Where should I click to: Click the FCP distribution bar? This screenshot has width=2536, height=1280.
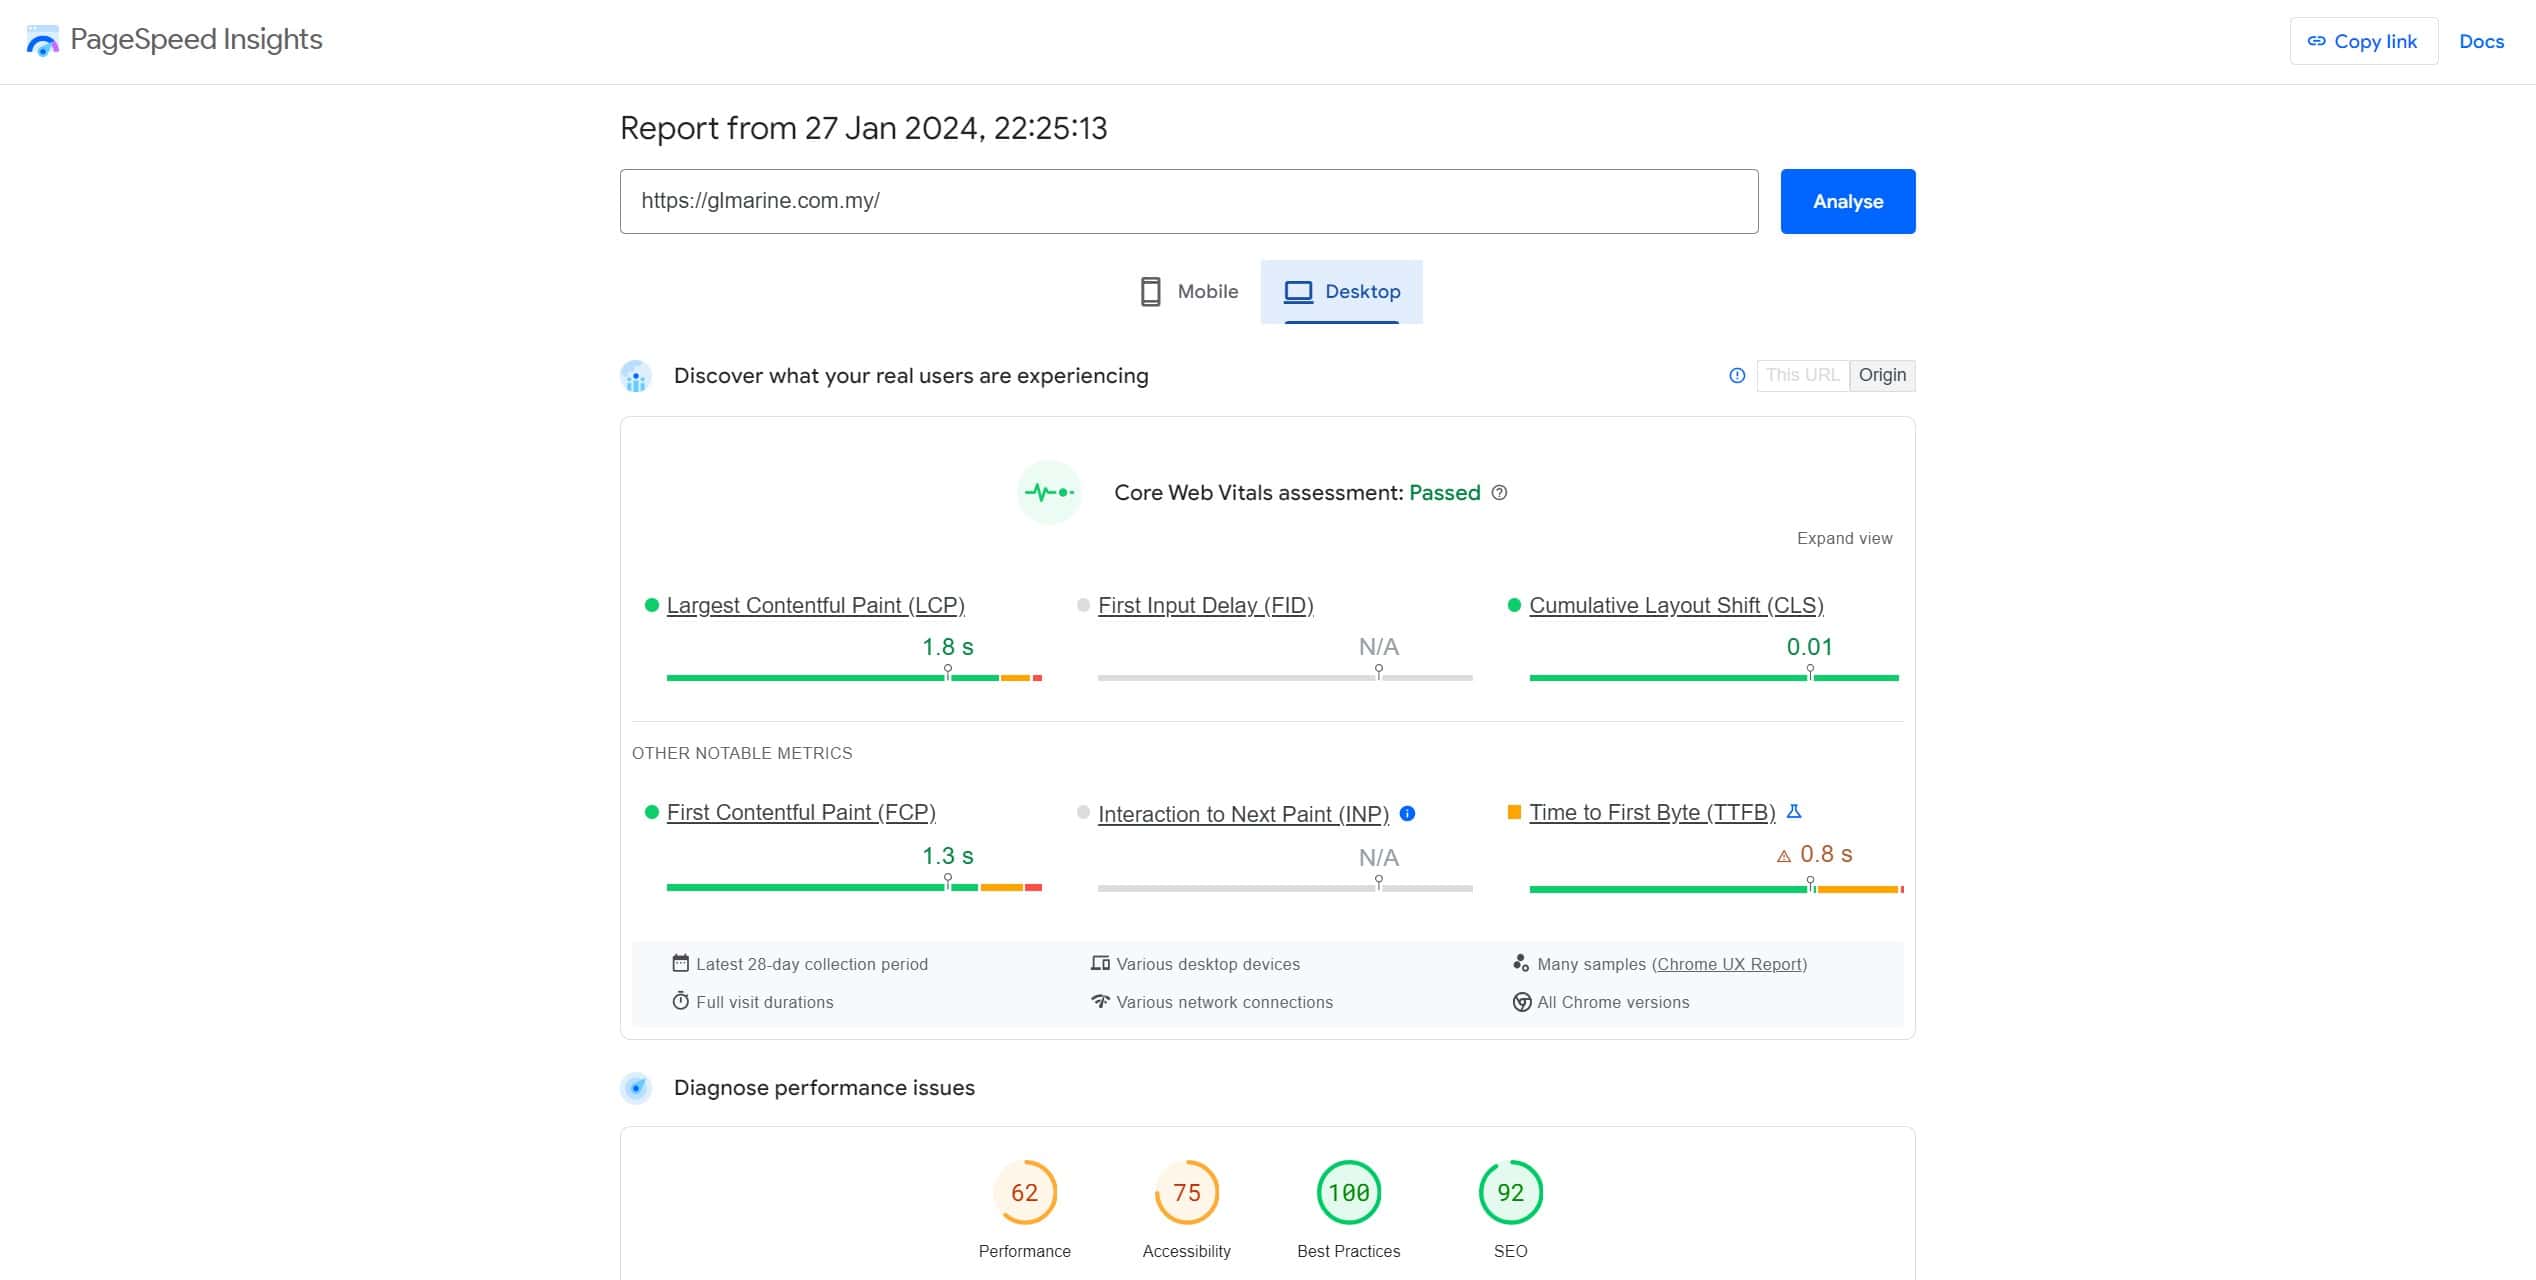coord(854,887)
